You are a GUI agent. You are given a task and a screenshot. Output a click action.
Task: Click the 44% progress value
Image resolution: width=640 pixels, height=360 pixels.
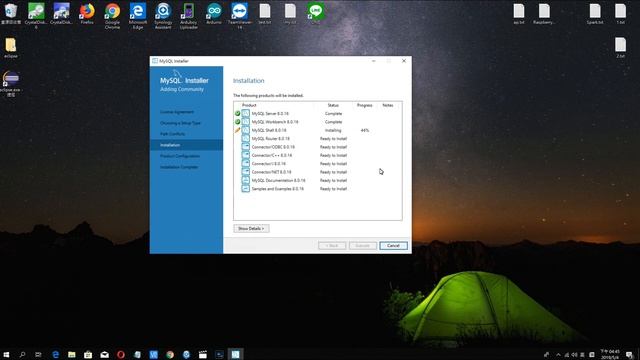coord(364,131)
